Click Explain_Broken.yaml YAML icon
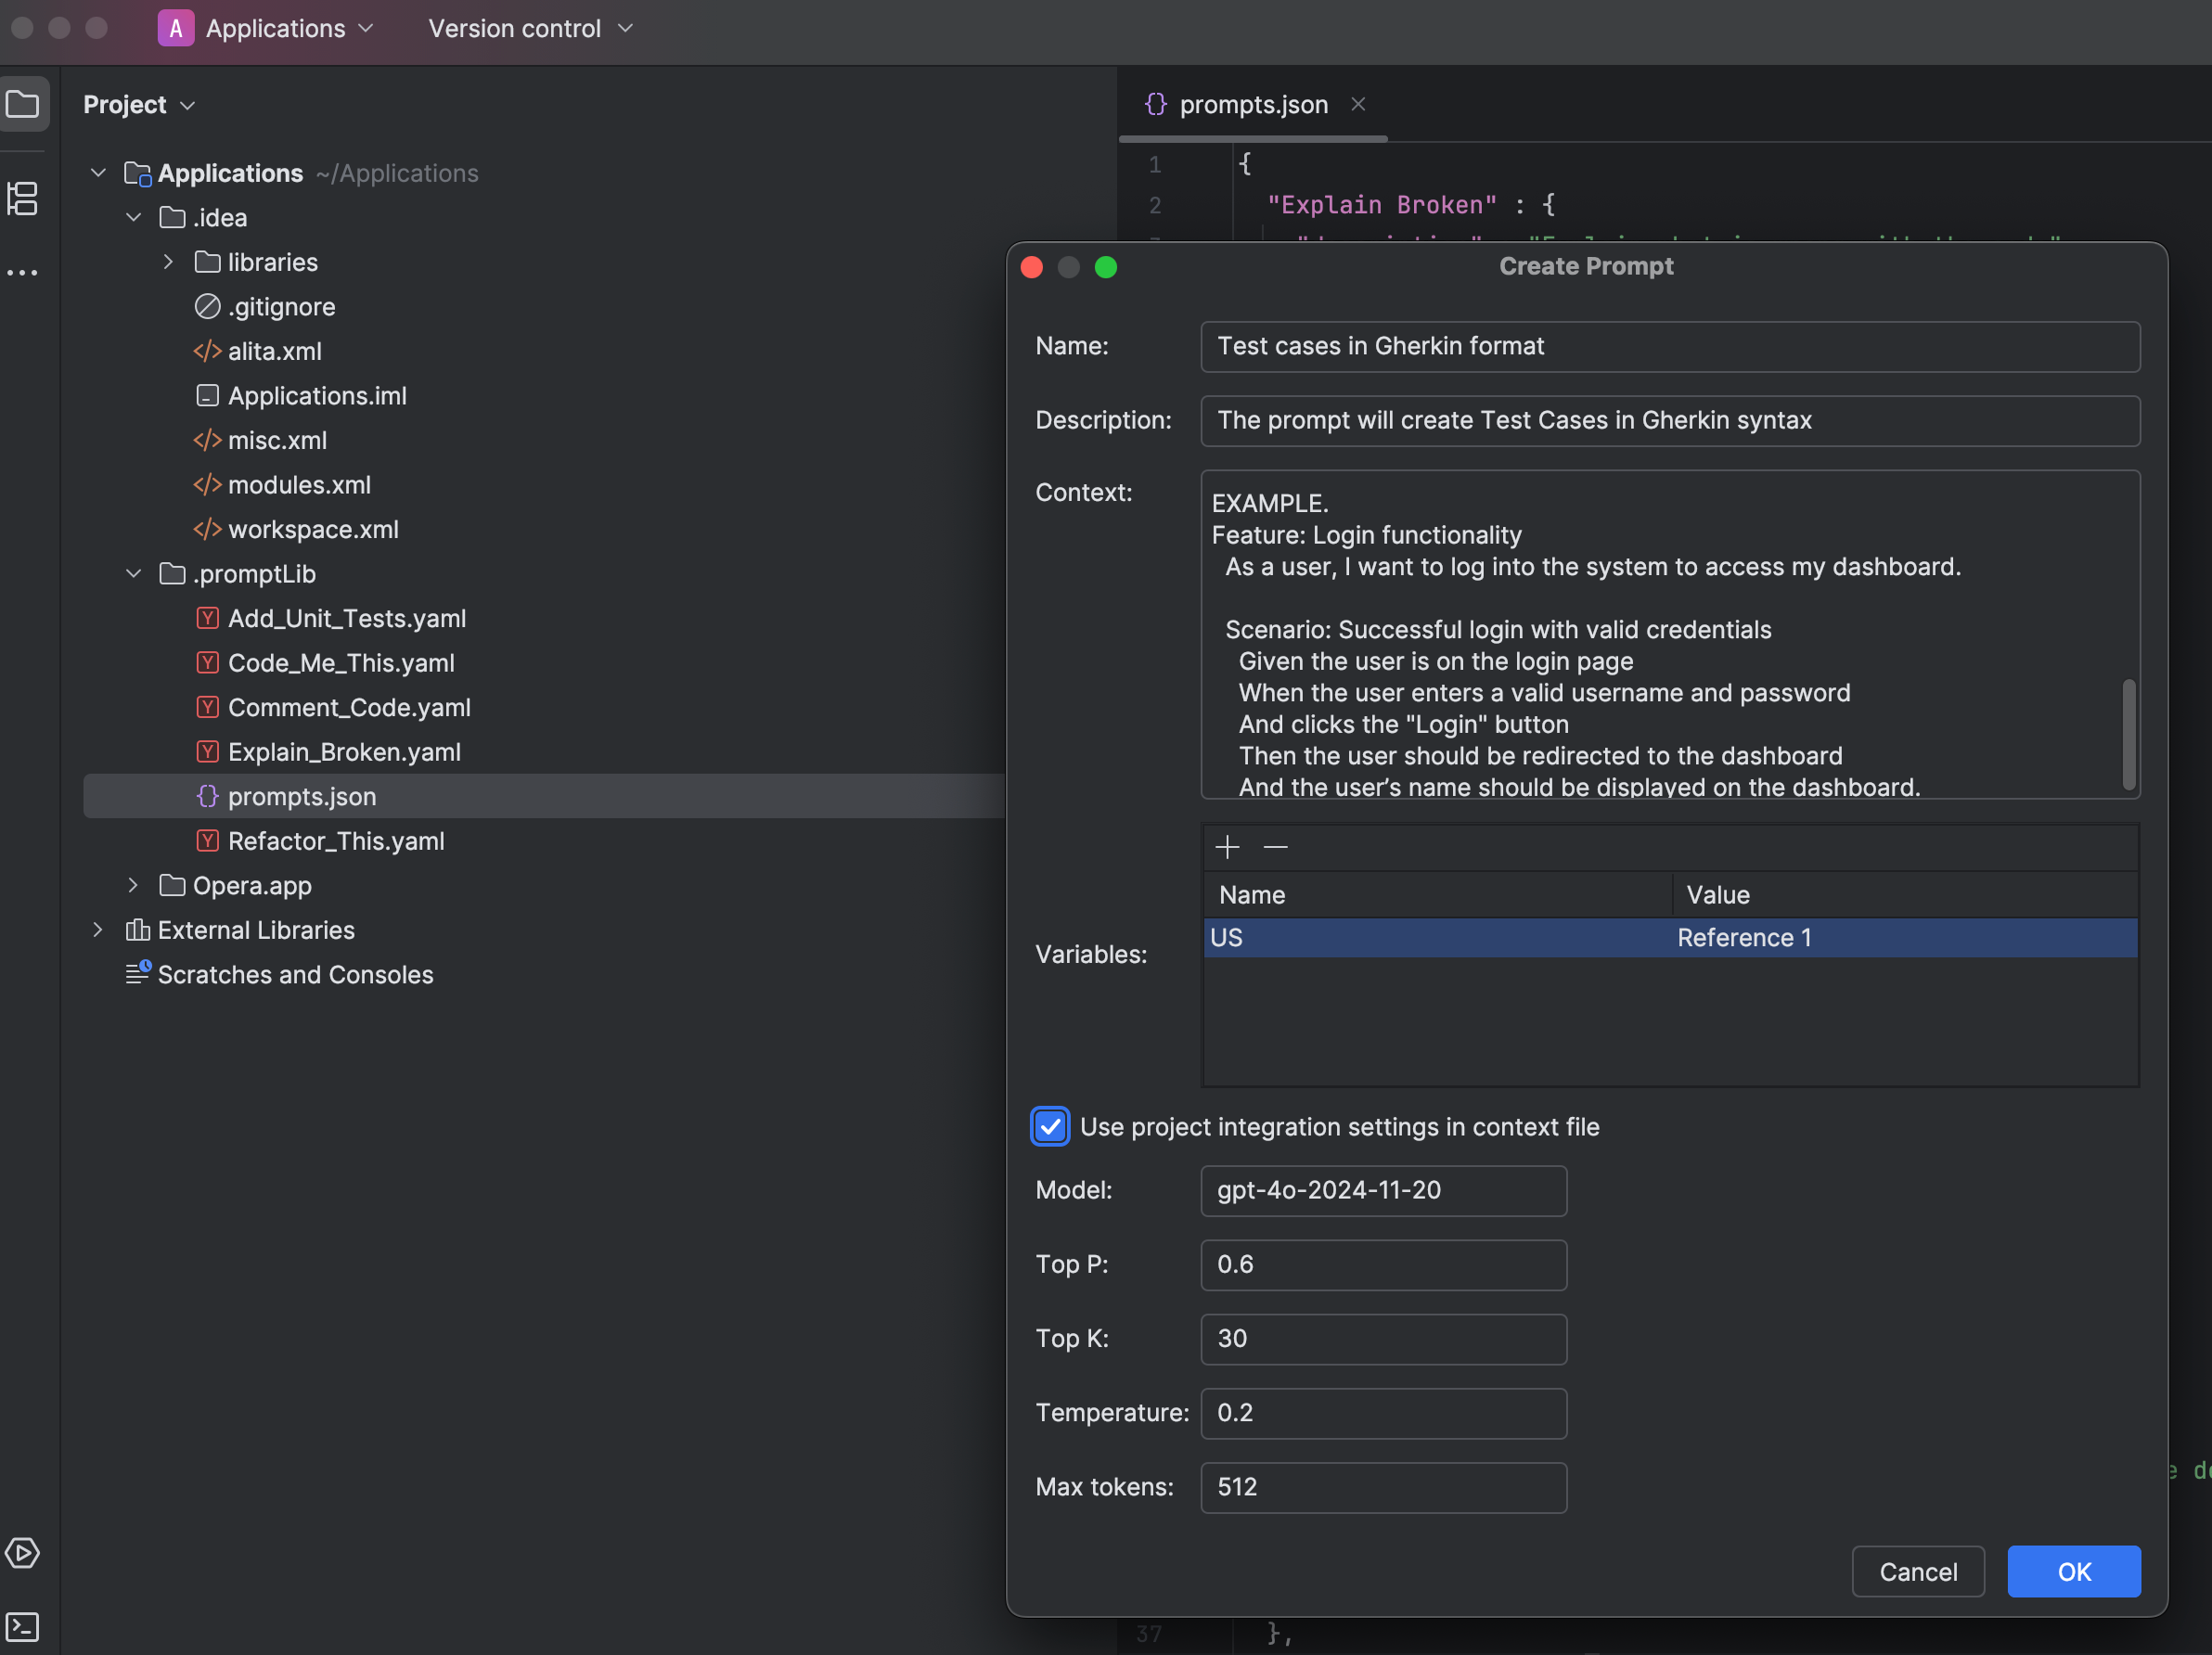This screenshot has height=1655, width=2212. pyautogui.click(x=207, y=751)
